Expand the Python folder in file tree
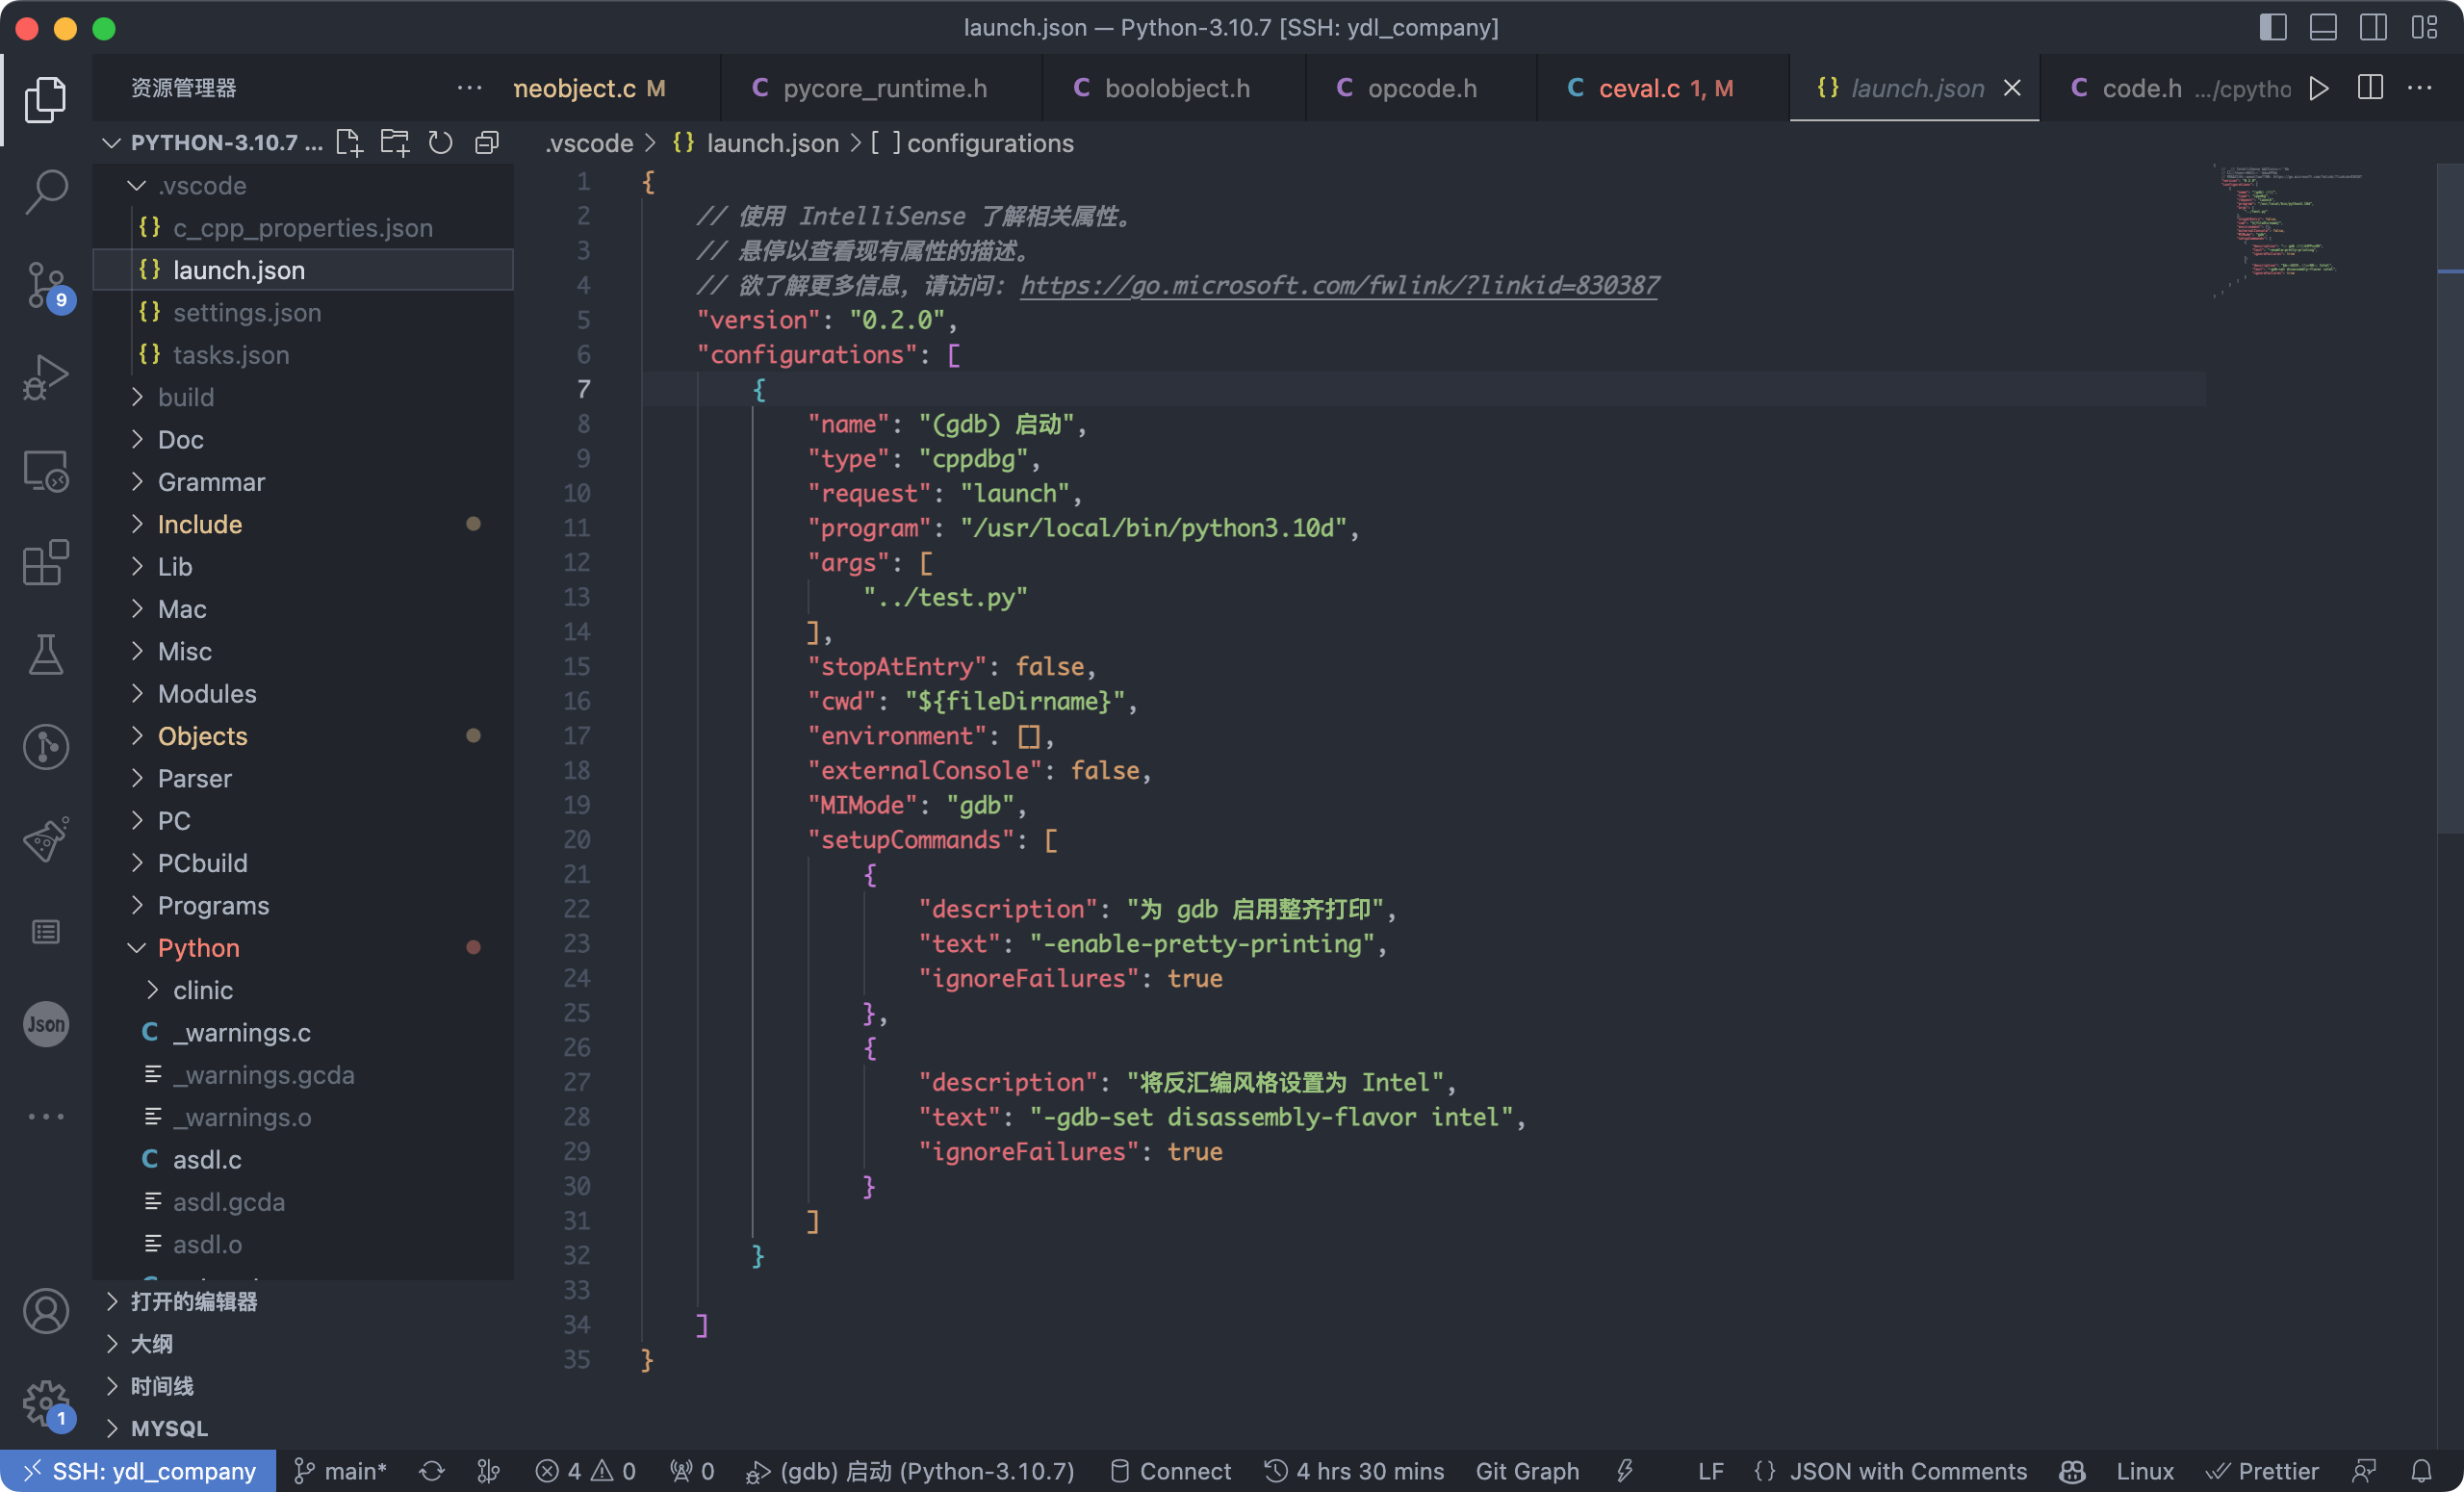The image size is (2464, 1492). tap(139, 946)
